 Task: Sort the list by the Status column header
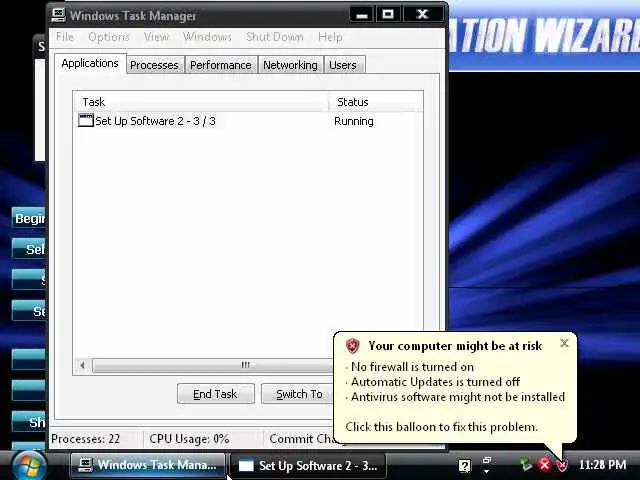point(376,102)
